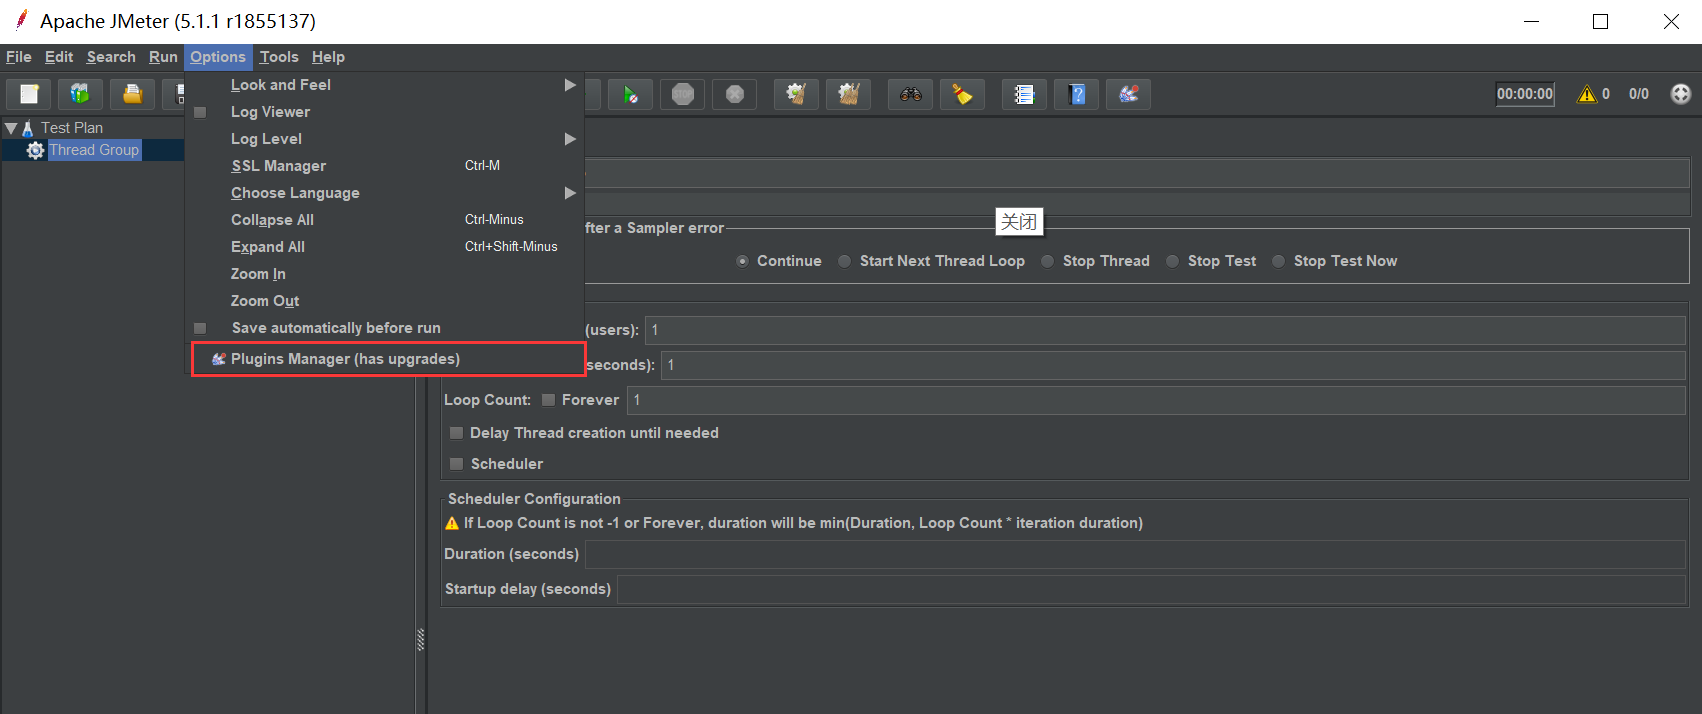Click the Stop test toolbar icon

coord(683,94)
